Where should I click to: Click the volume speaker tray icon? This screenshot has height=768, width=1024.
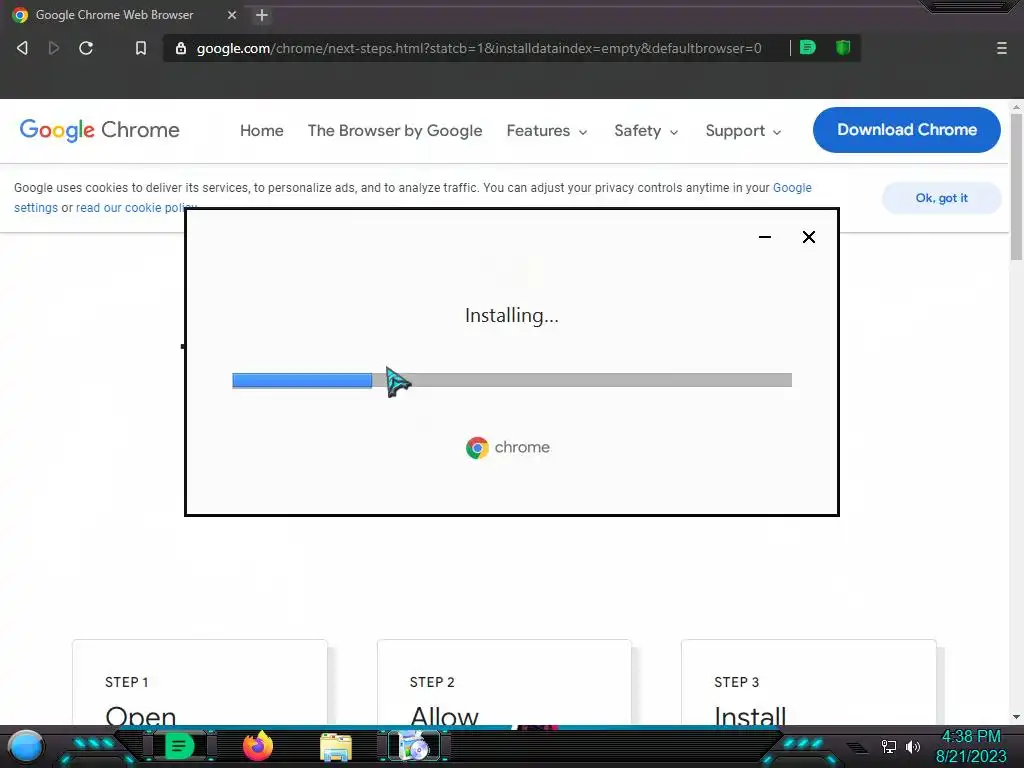913,746
